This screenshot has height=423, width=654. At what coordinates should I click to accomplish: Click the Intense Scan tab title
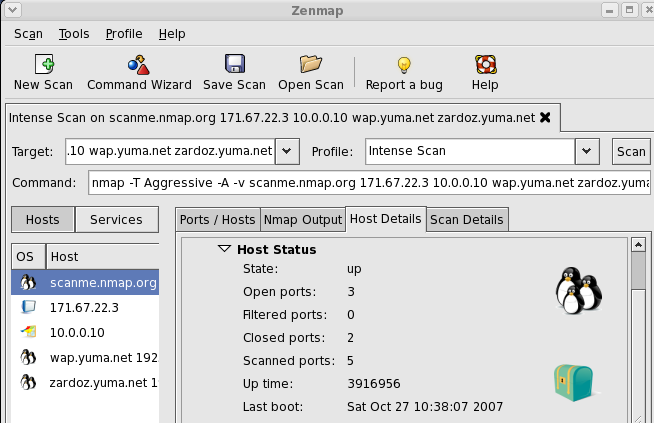[x=272, y=118]
